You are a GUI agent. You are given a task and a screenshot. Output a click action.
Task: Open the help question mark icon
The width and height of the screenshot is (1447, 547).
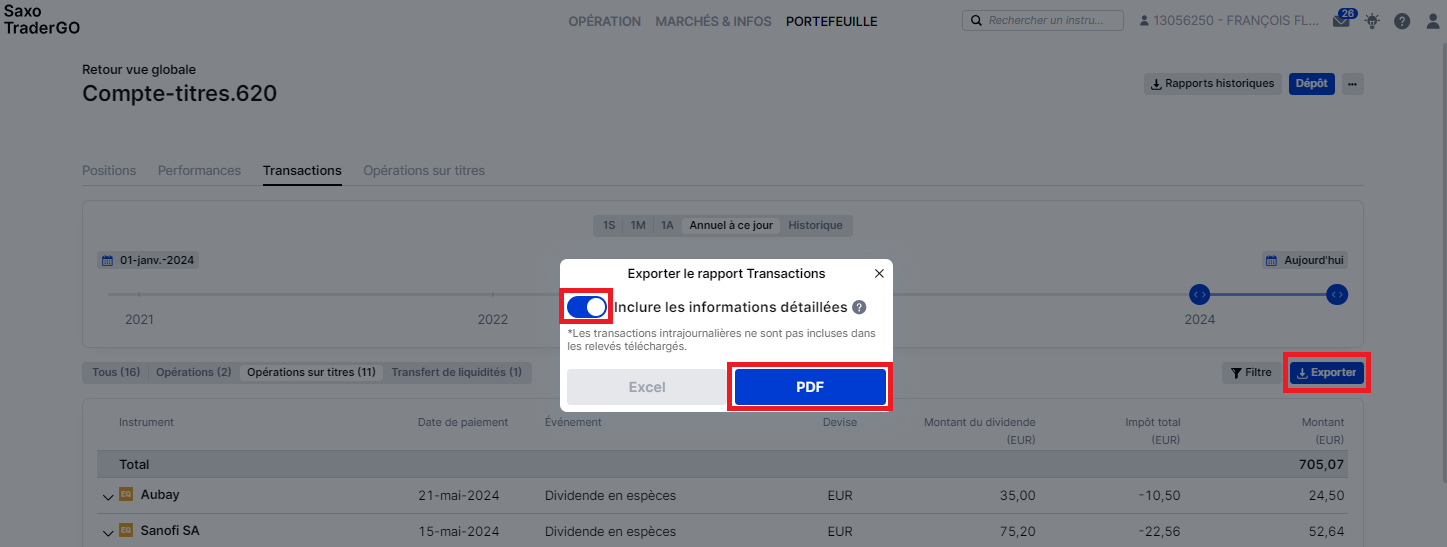[1402, 20]
